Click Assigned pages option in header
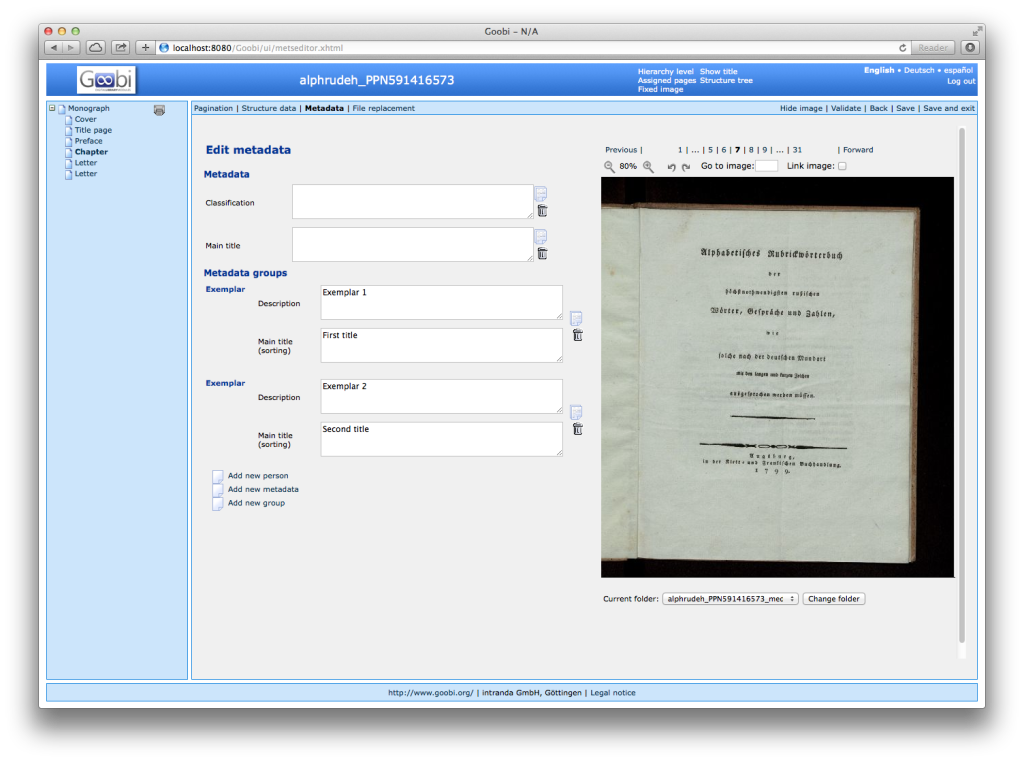1024x762 pixels. pyautogui.click(x=667, y=81)
